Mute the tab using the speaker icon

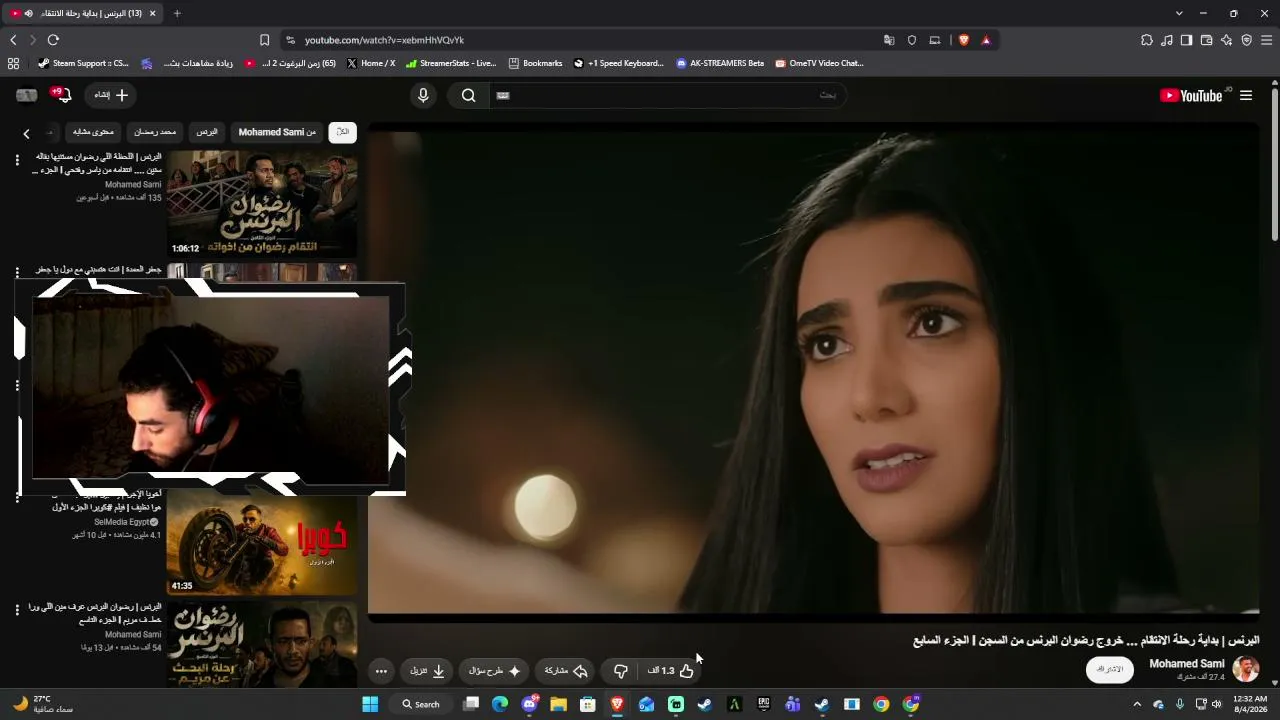click(x=28, y=13)
